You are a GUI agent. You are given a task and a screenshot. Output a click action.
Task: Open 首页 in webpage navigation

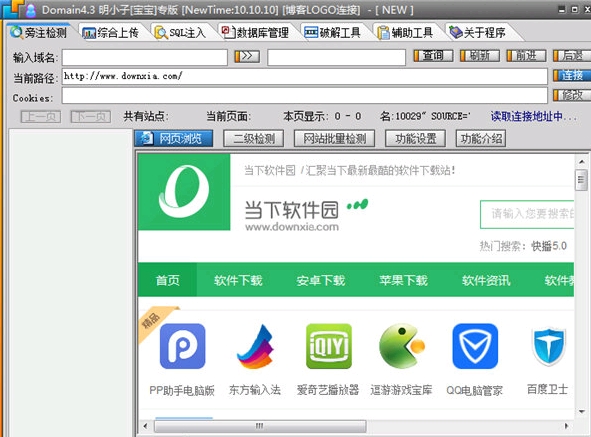(x=167, y=280)
